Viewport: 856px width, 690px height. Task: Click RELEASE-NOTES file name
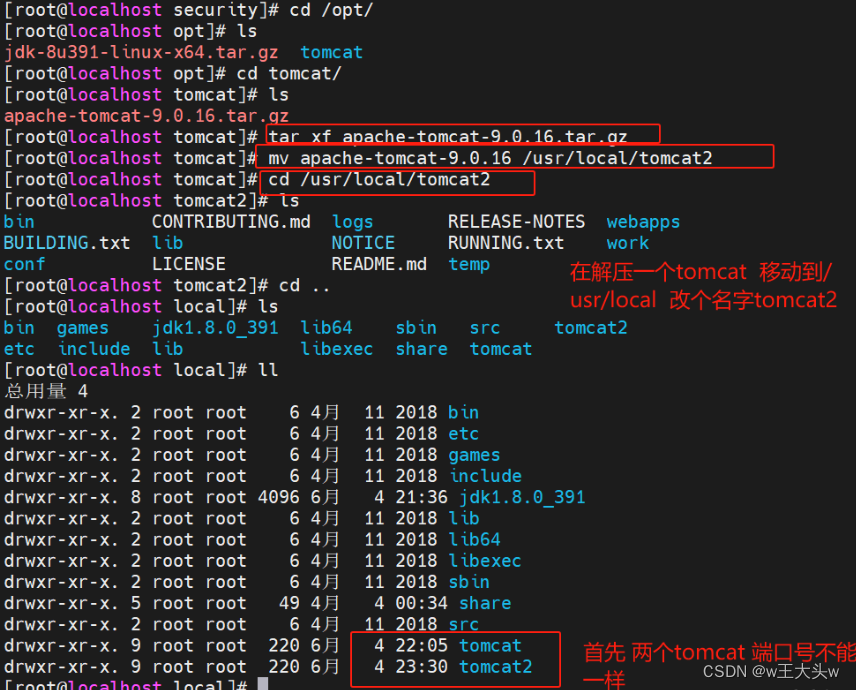(516, 222)
